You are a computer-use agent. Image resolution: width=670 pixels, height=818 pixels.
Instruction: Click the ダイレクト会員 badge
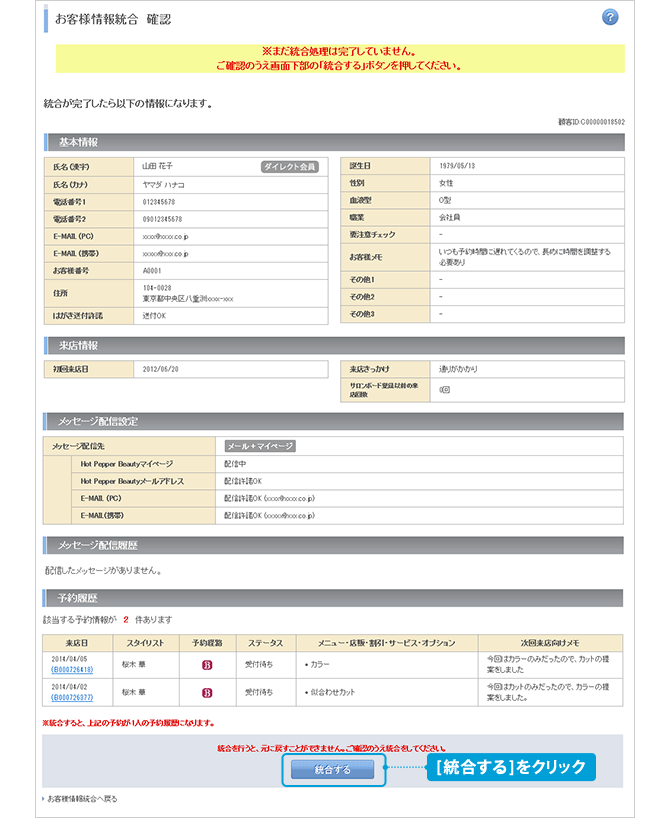(x=289, y=167)
